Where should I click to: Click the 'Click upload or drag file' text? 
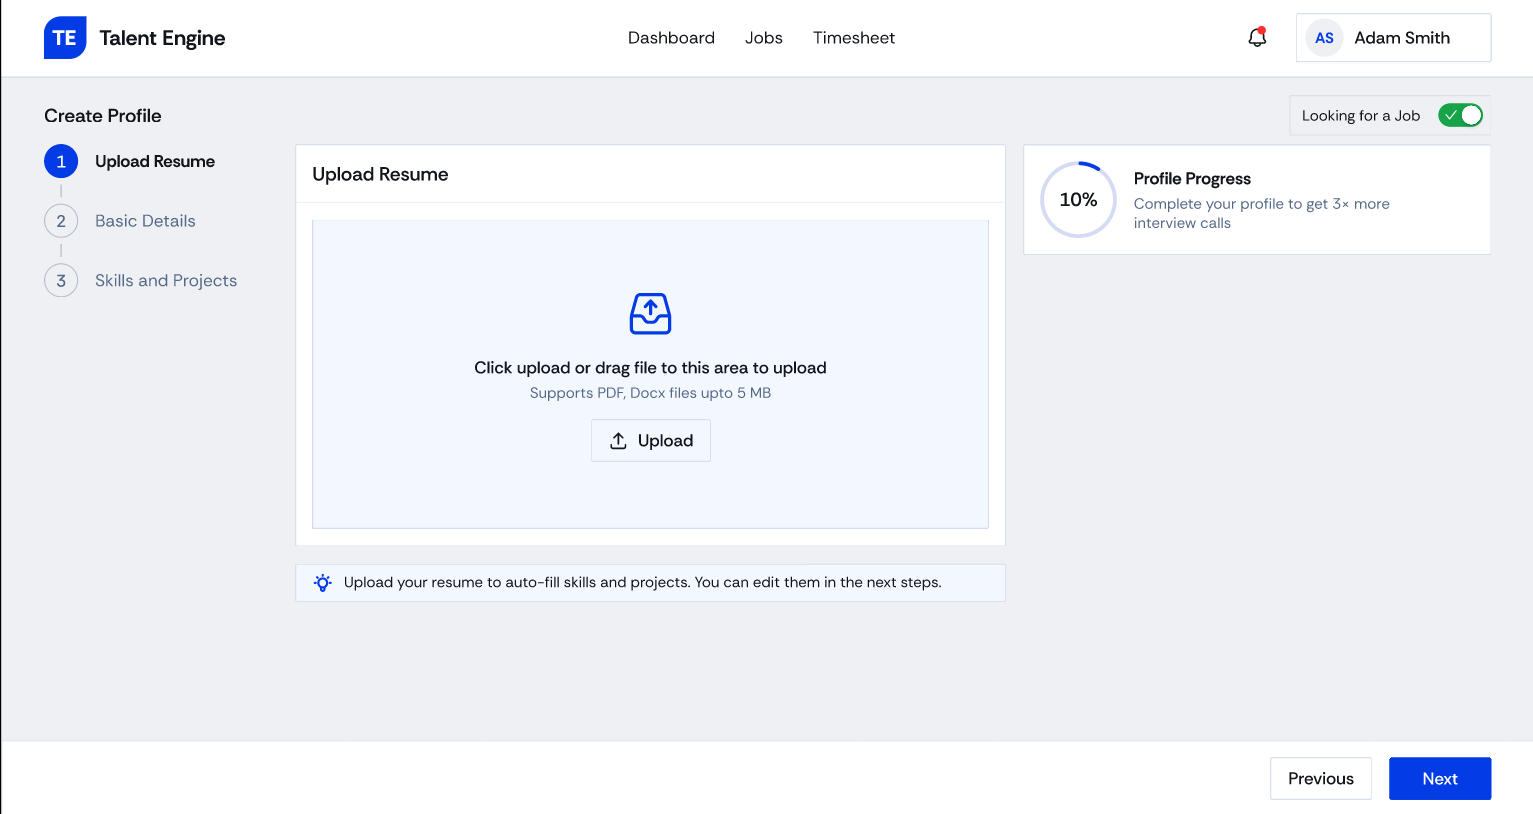pyautogui.click(x=650, y=368)
